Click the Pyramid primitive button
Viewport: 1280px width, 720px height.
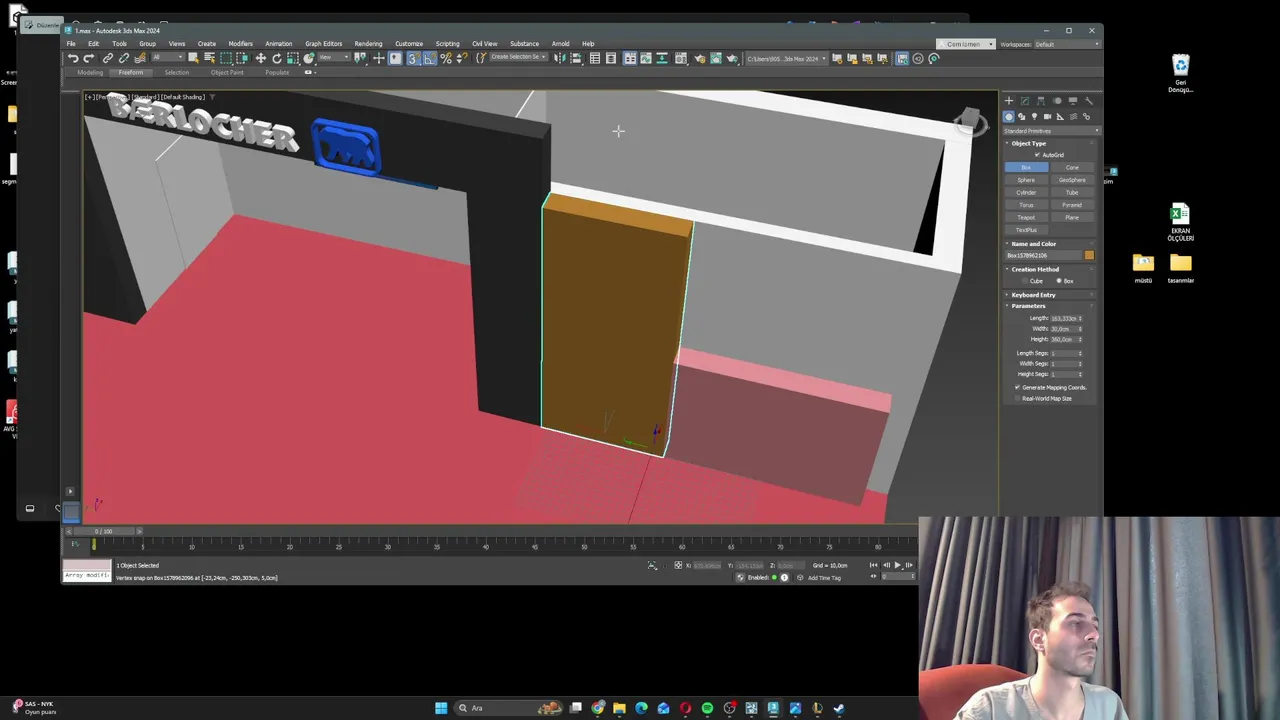[1072, 205]
